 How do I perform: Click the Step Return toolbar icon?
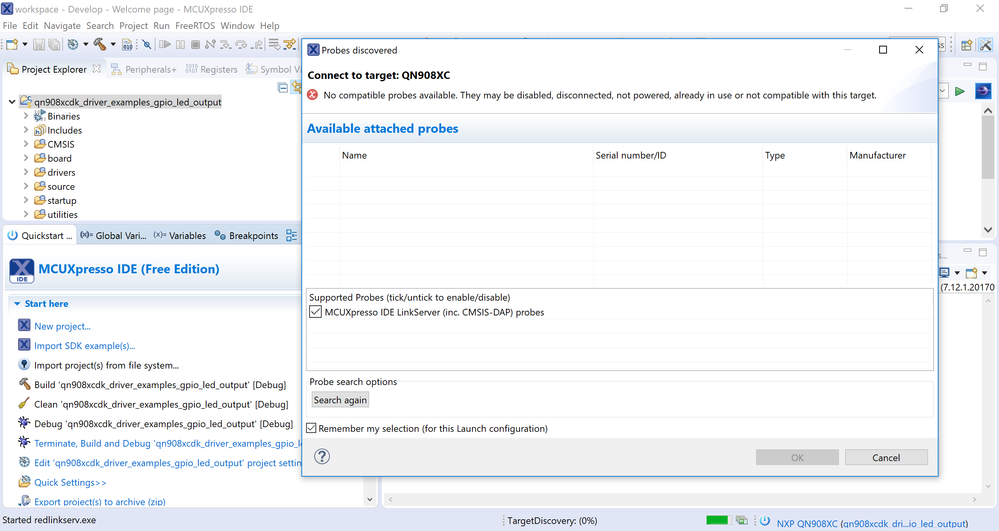(x=256, y=44)
